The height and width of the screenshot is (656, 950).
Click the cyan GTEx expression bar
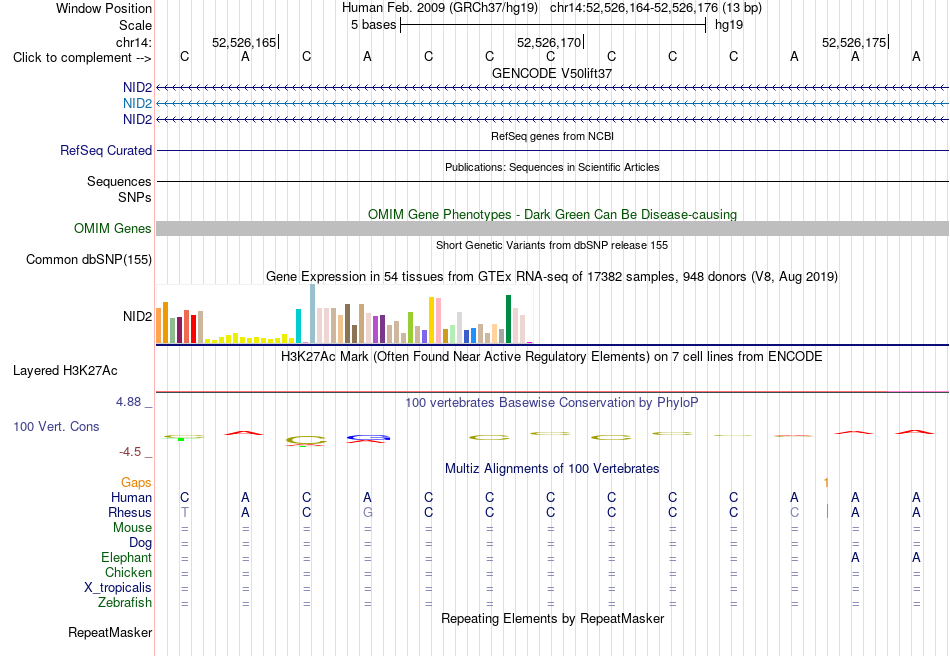pos(298,326)
